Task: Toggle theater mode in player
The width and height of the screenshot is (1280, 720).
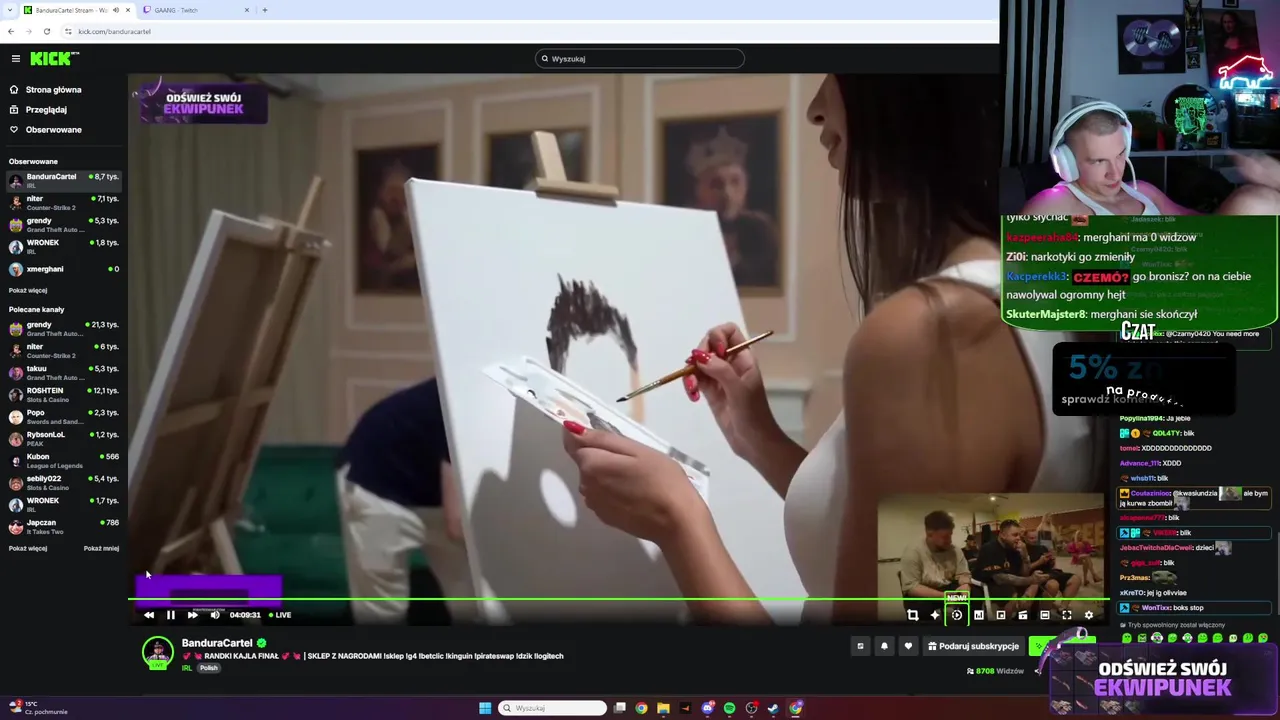Action: click(x=1045, y=615)
